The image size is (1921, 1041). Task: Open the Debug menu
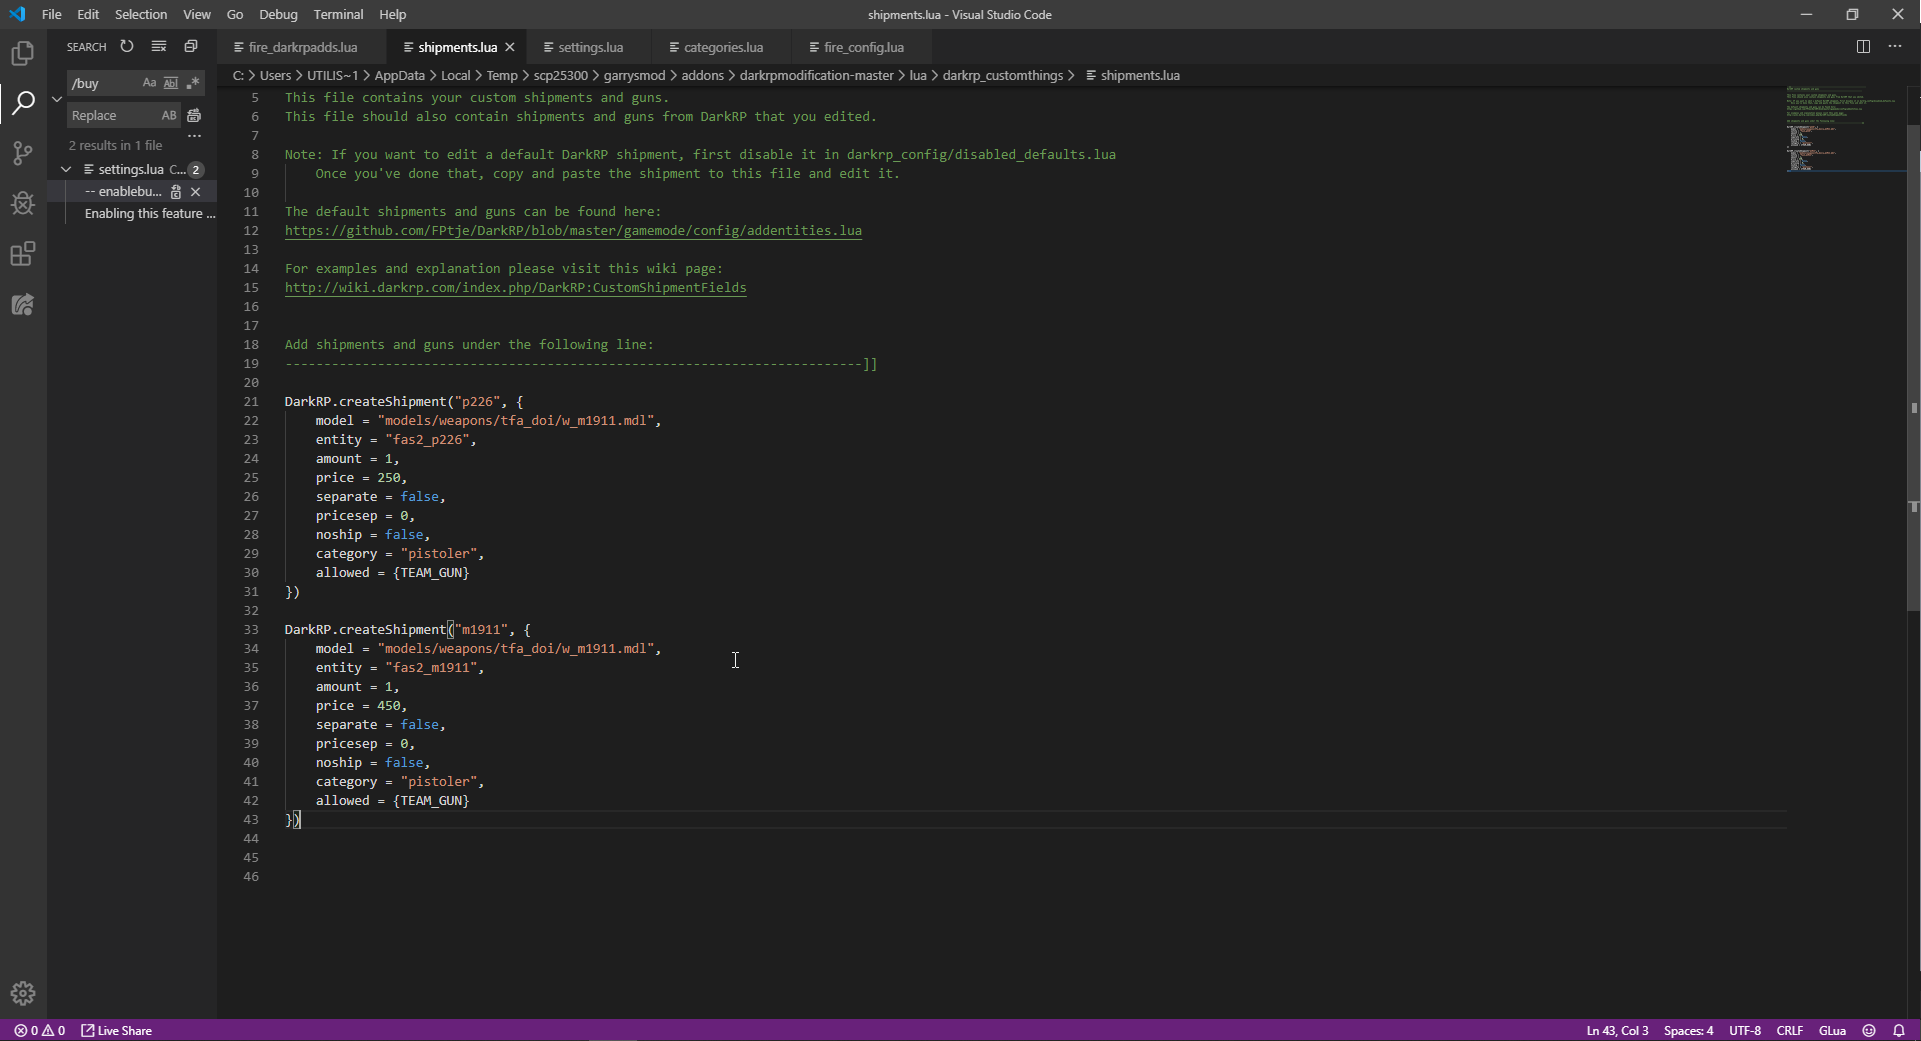click(278, 14)
